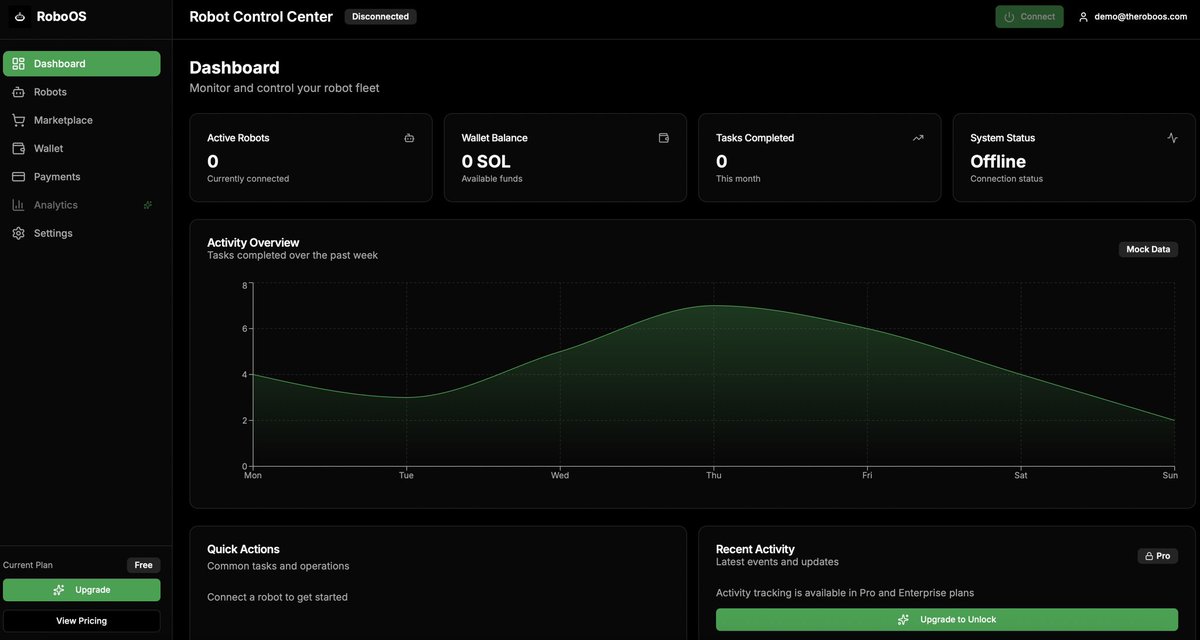Click the Wallet sidebar icon
Screen dimensions: 1200x640
[18, 147]
